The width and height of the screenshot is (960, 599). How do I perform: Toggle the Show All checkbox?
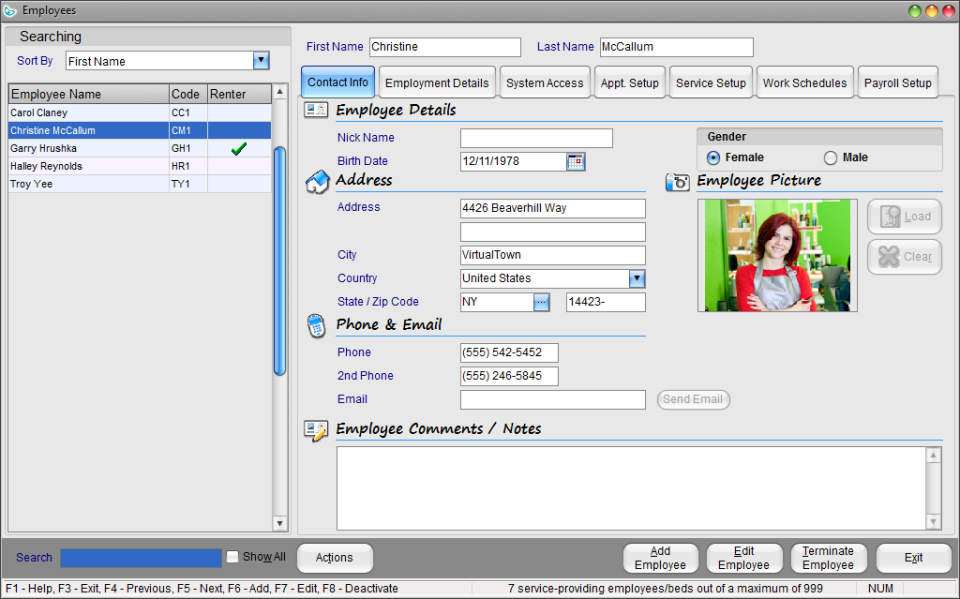click(x=232, y=557)
